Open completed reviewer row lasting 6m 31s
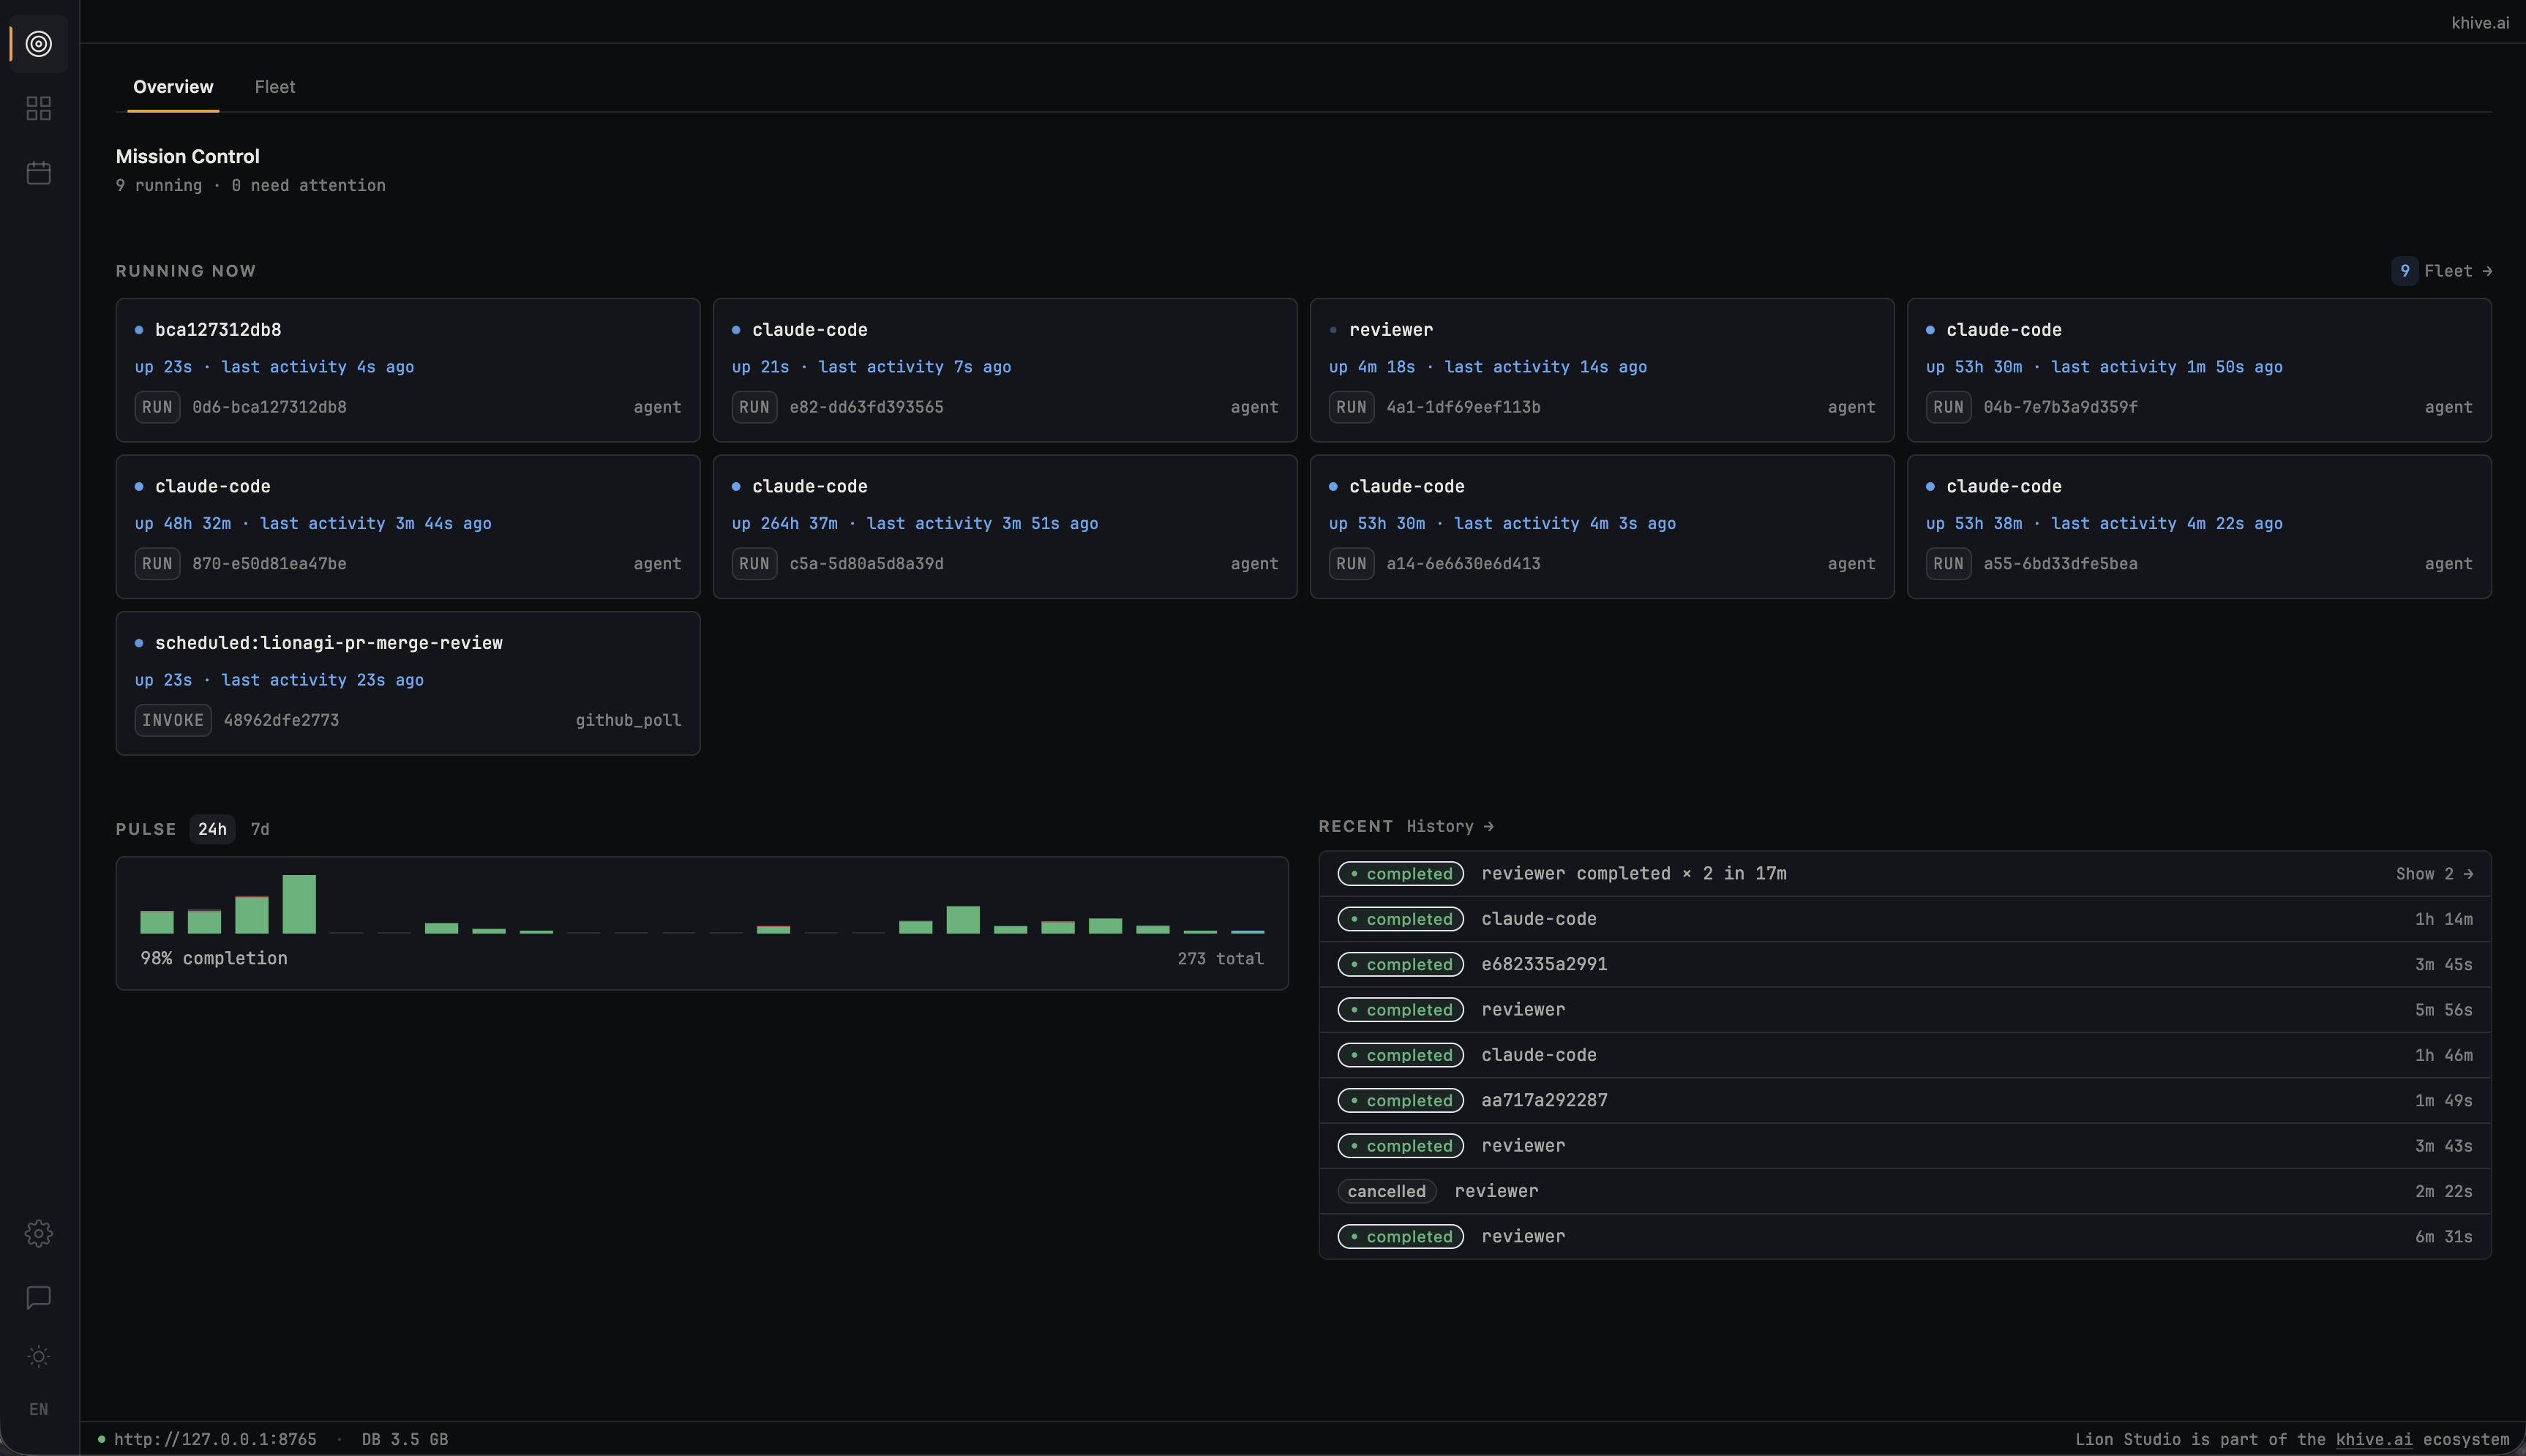The height and width of the screenshot is (1456, 2526). pyautogui.click(x=1904, y=1237)
